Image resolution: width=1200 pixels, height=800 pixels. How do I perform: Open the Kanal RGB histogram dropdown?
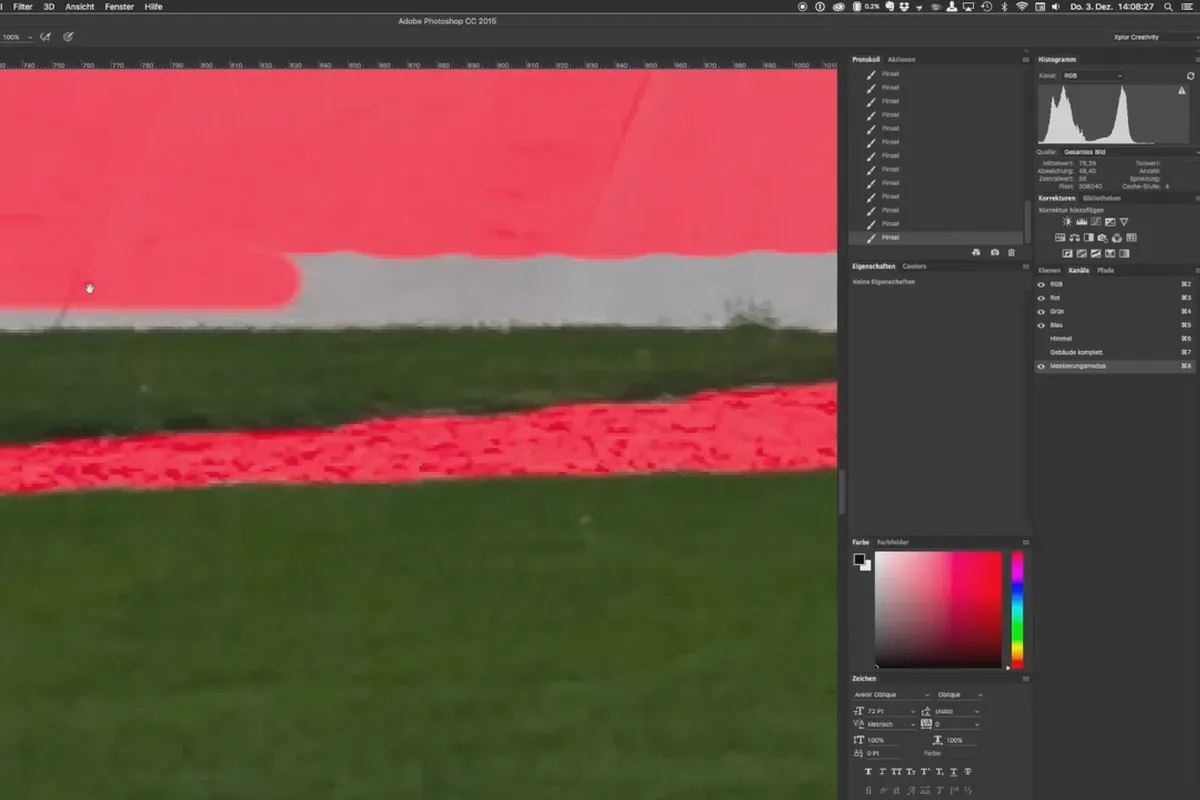pyautogui.click(x=1092, y=76)
